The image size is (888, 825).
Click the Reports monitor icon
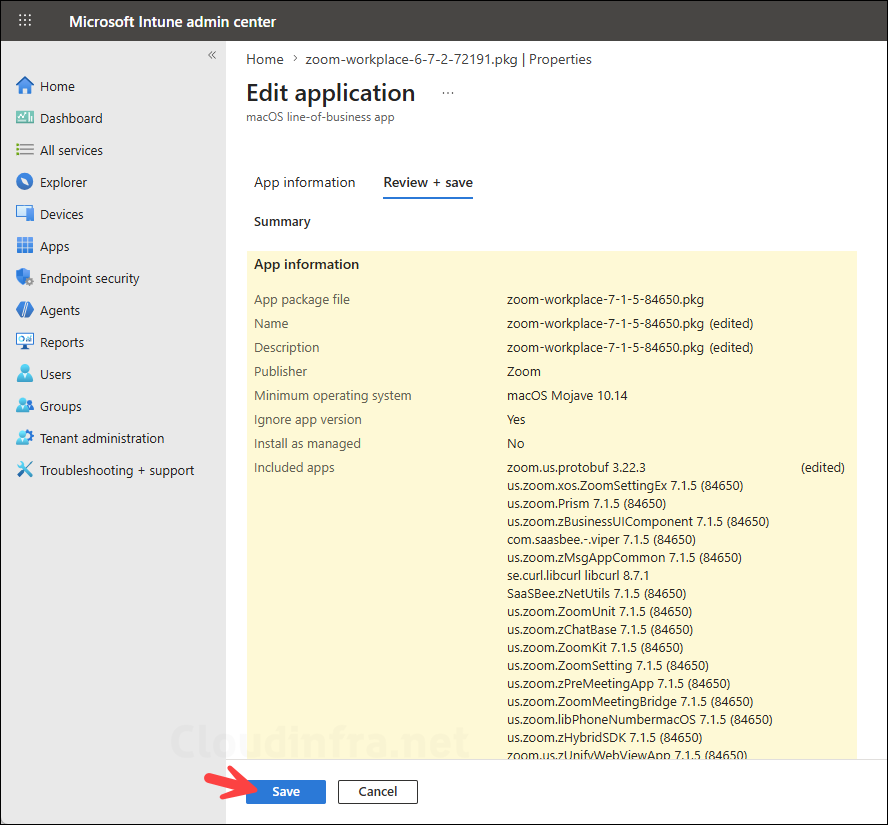point(25,342)
